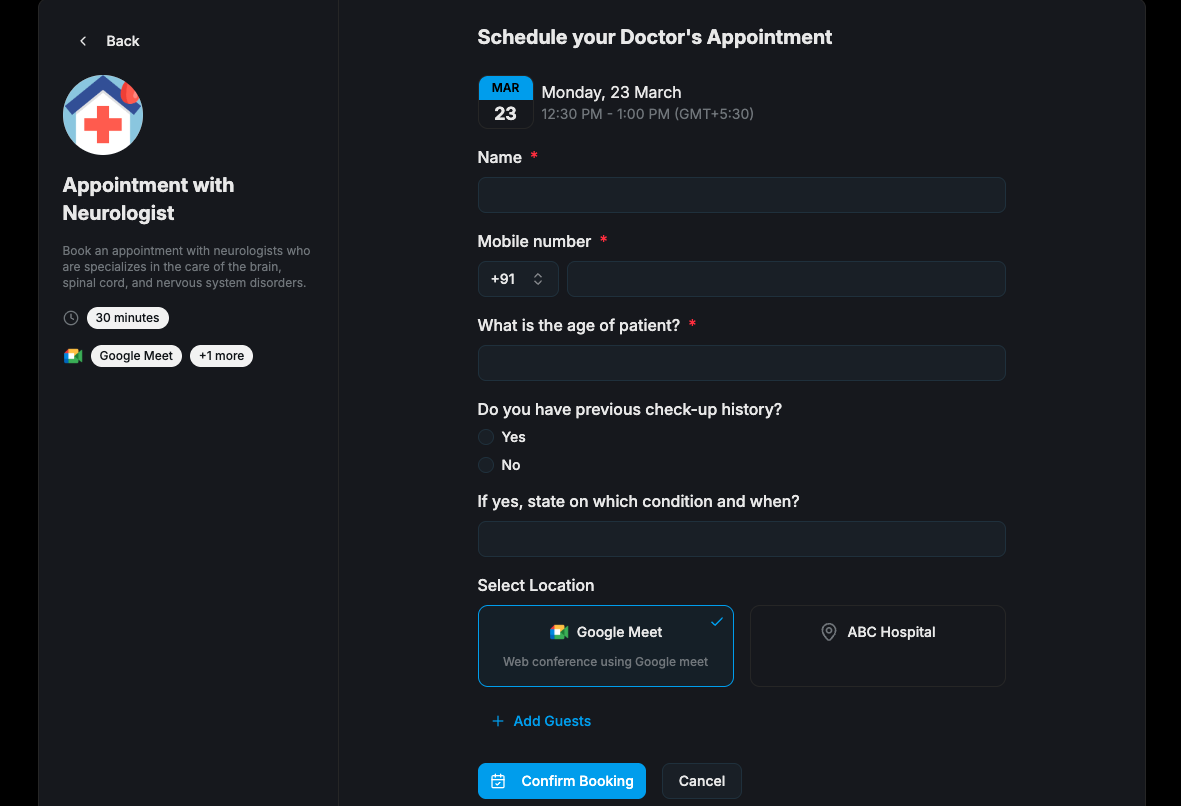This screenshot has height=806, width=1181.
Task: Expand the +1 more locations badge
Action: pos(221,356)
